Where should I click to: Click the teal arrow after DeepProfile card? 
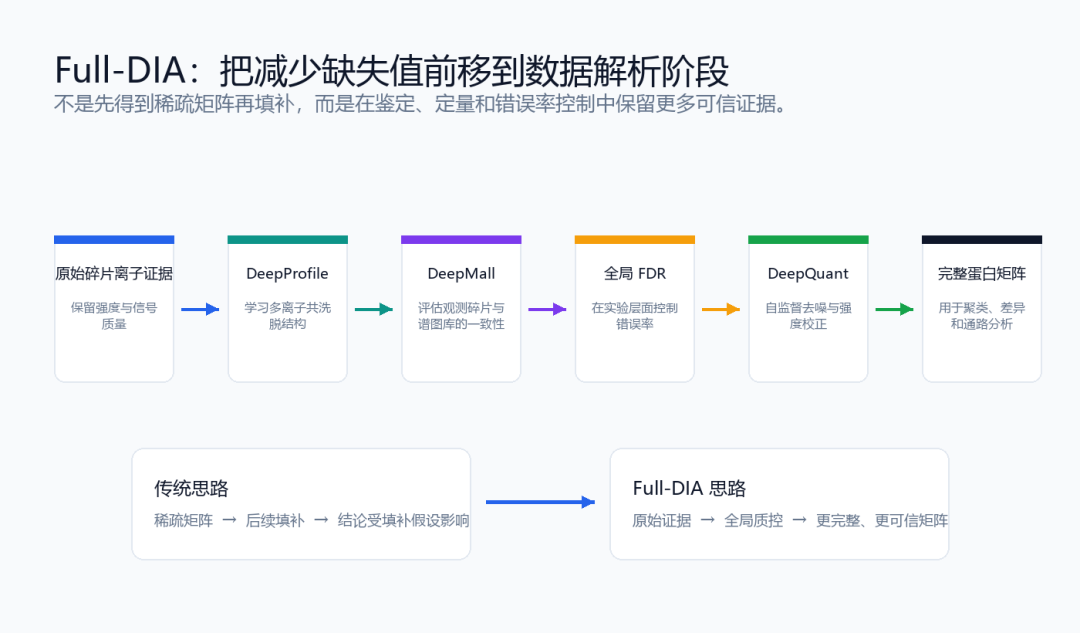point(373,309)
